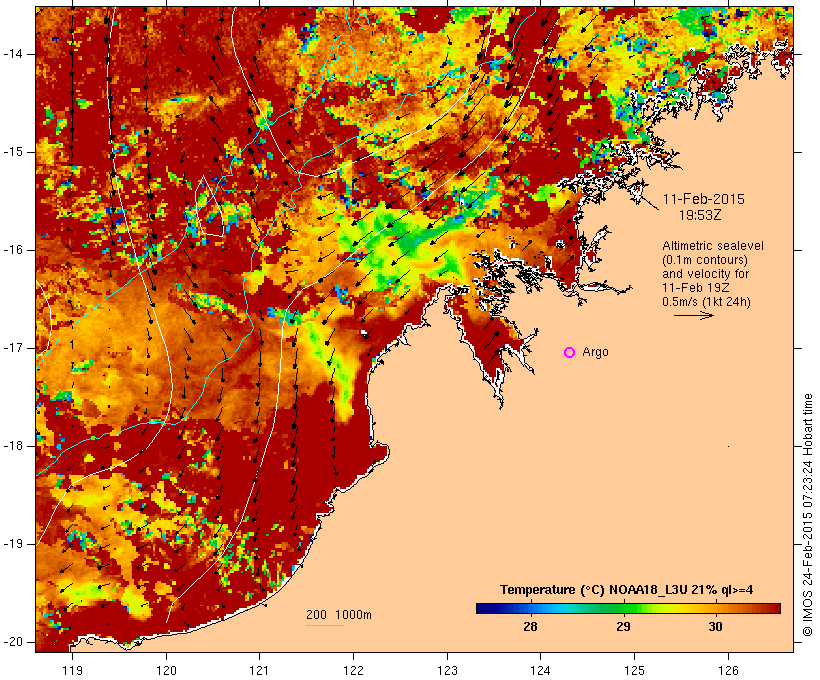Click the latitude label '-19'
Viewport: 820px width, 680px height.
click(x=12, y=544)
